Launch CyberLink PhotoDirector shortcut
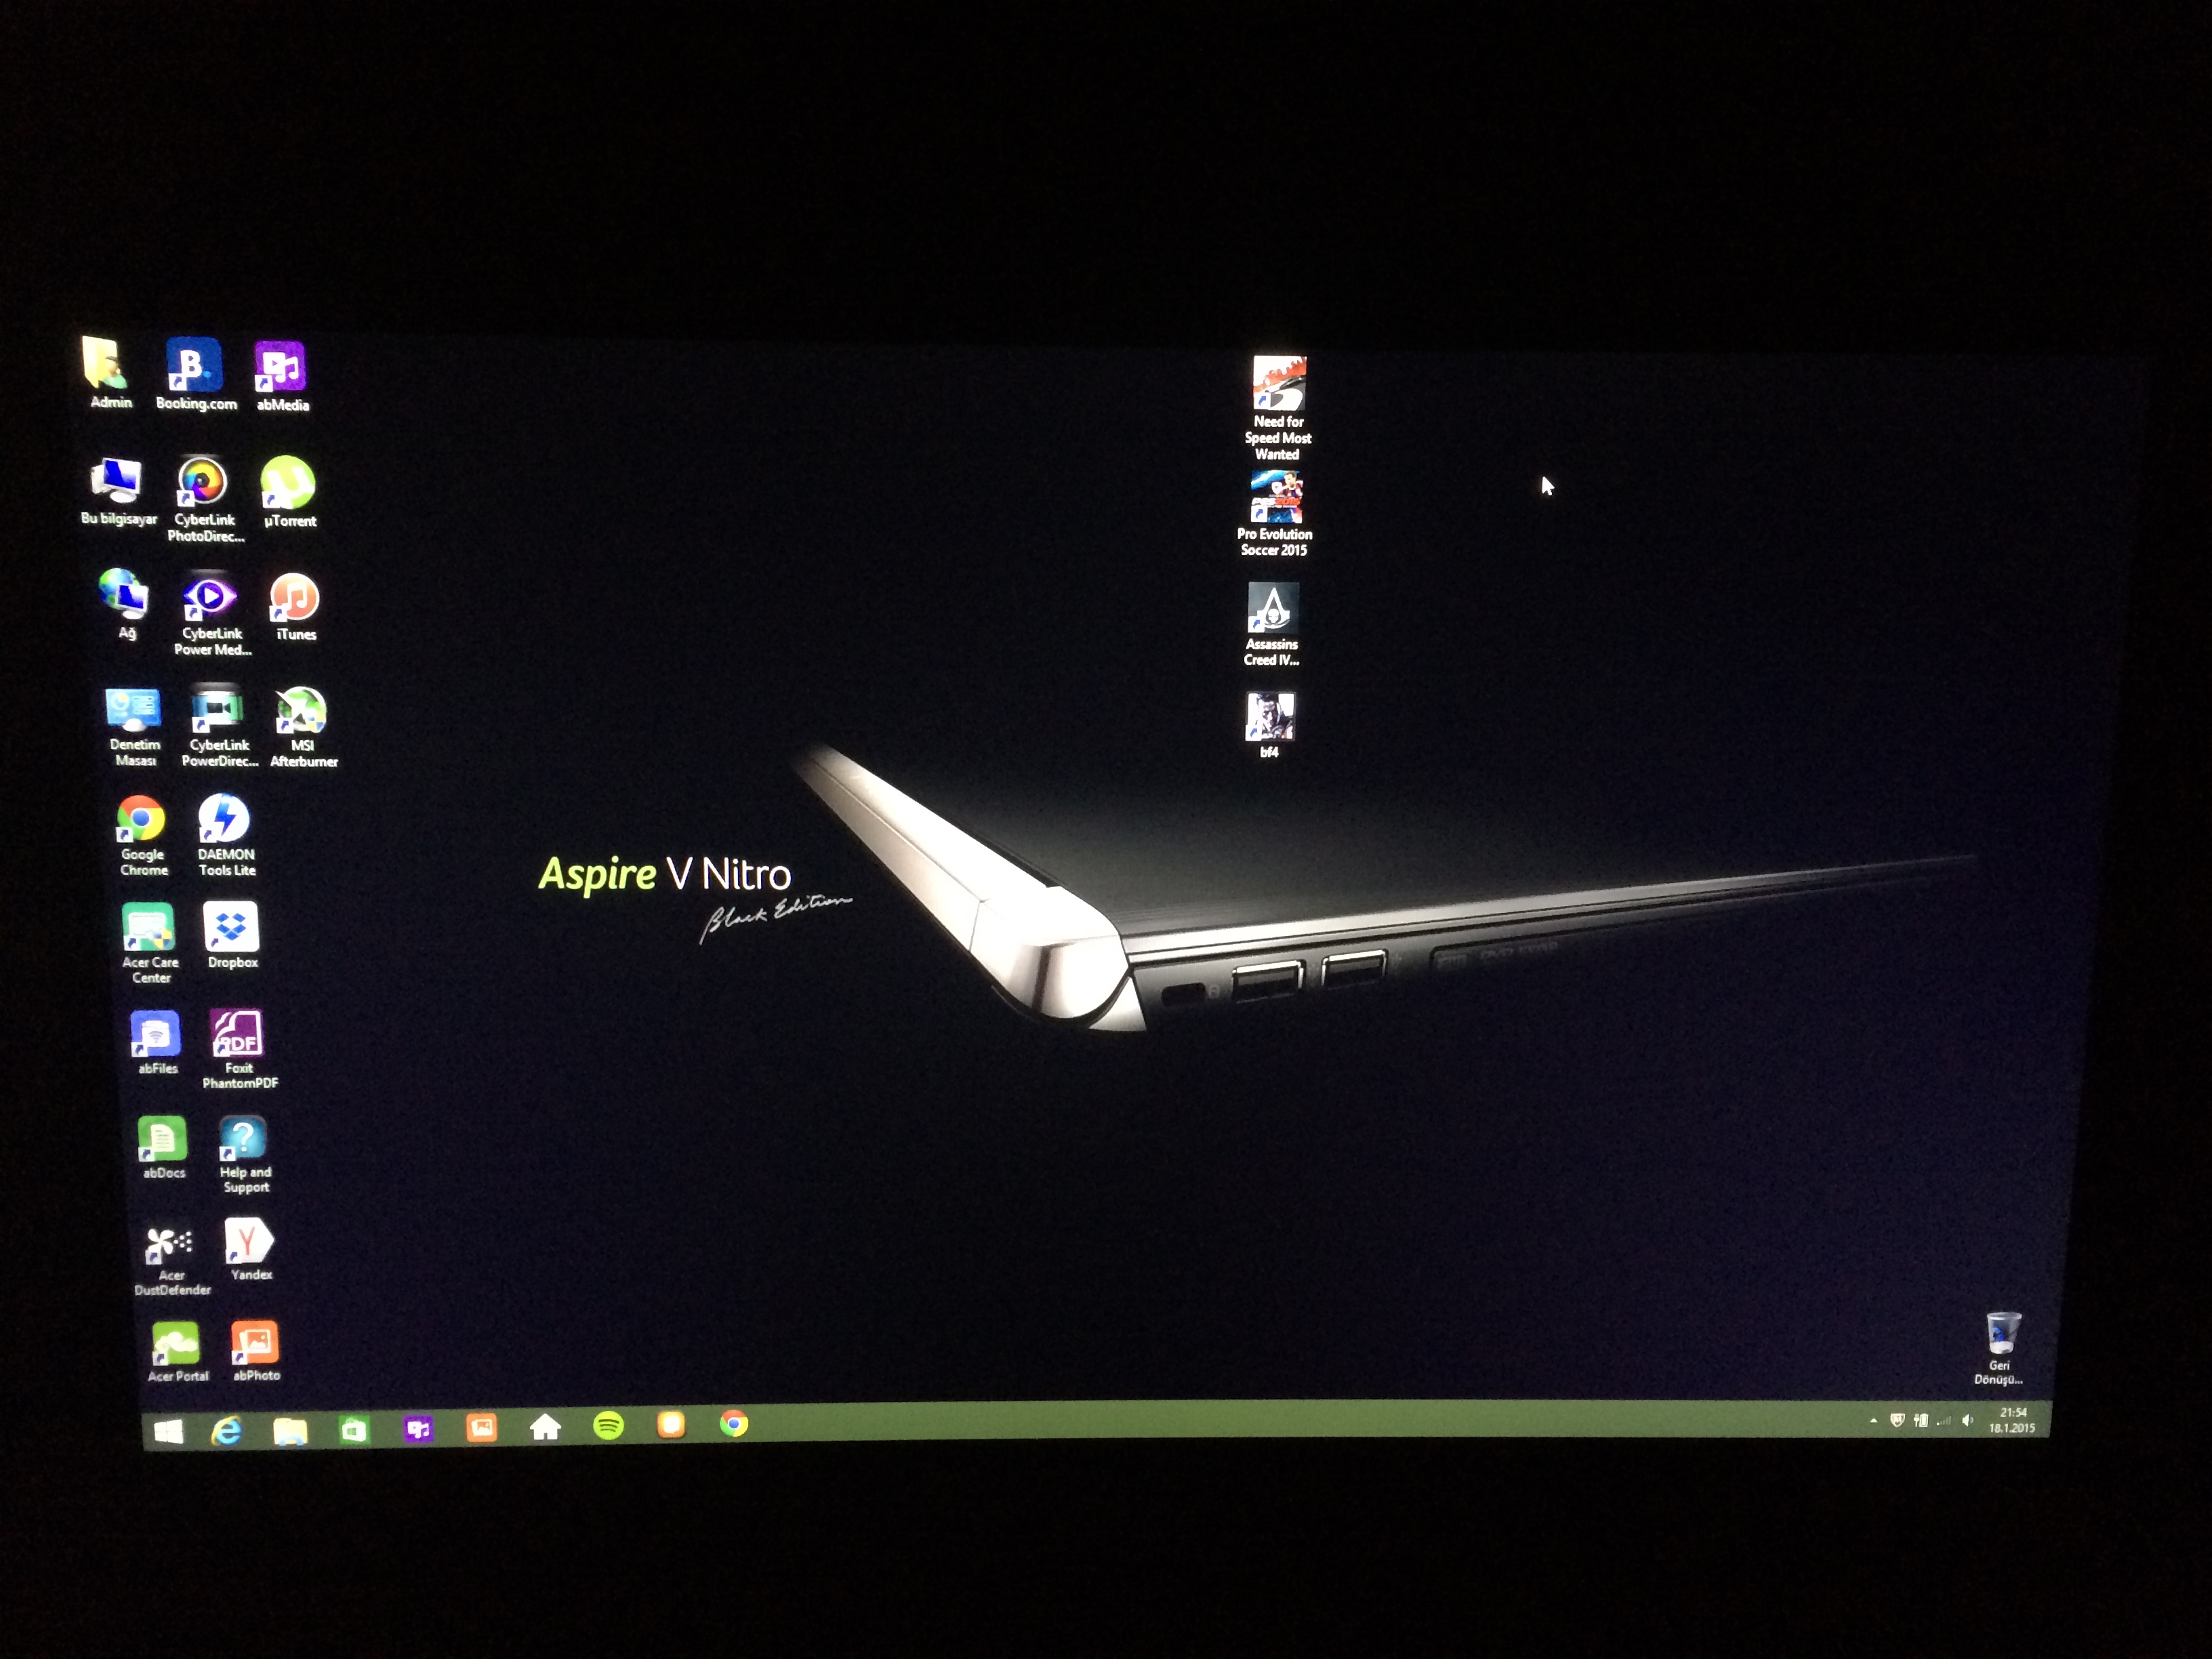 click(x=204, y=500)
